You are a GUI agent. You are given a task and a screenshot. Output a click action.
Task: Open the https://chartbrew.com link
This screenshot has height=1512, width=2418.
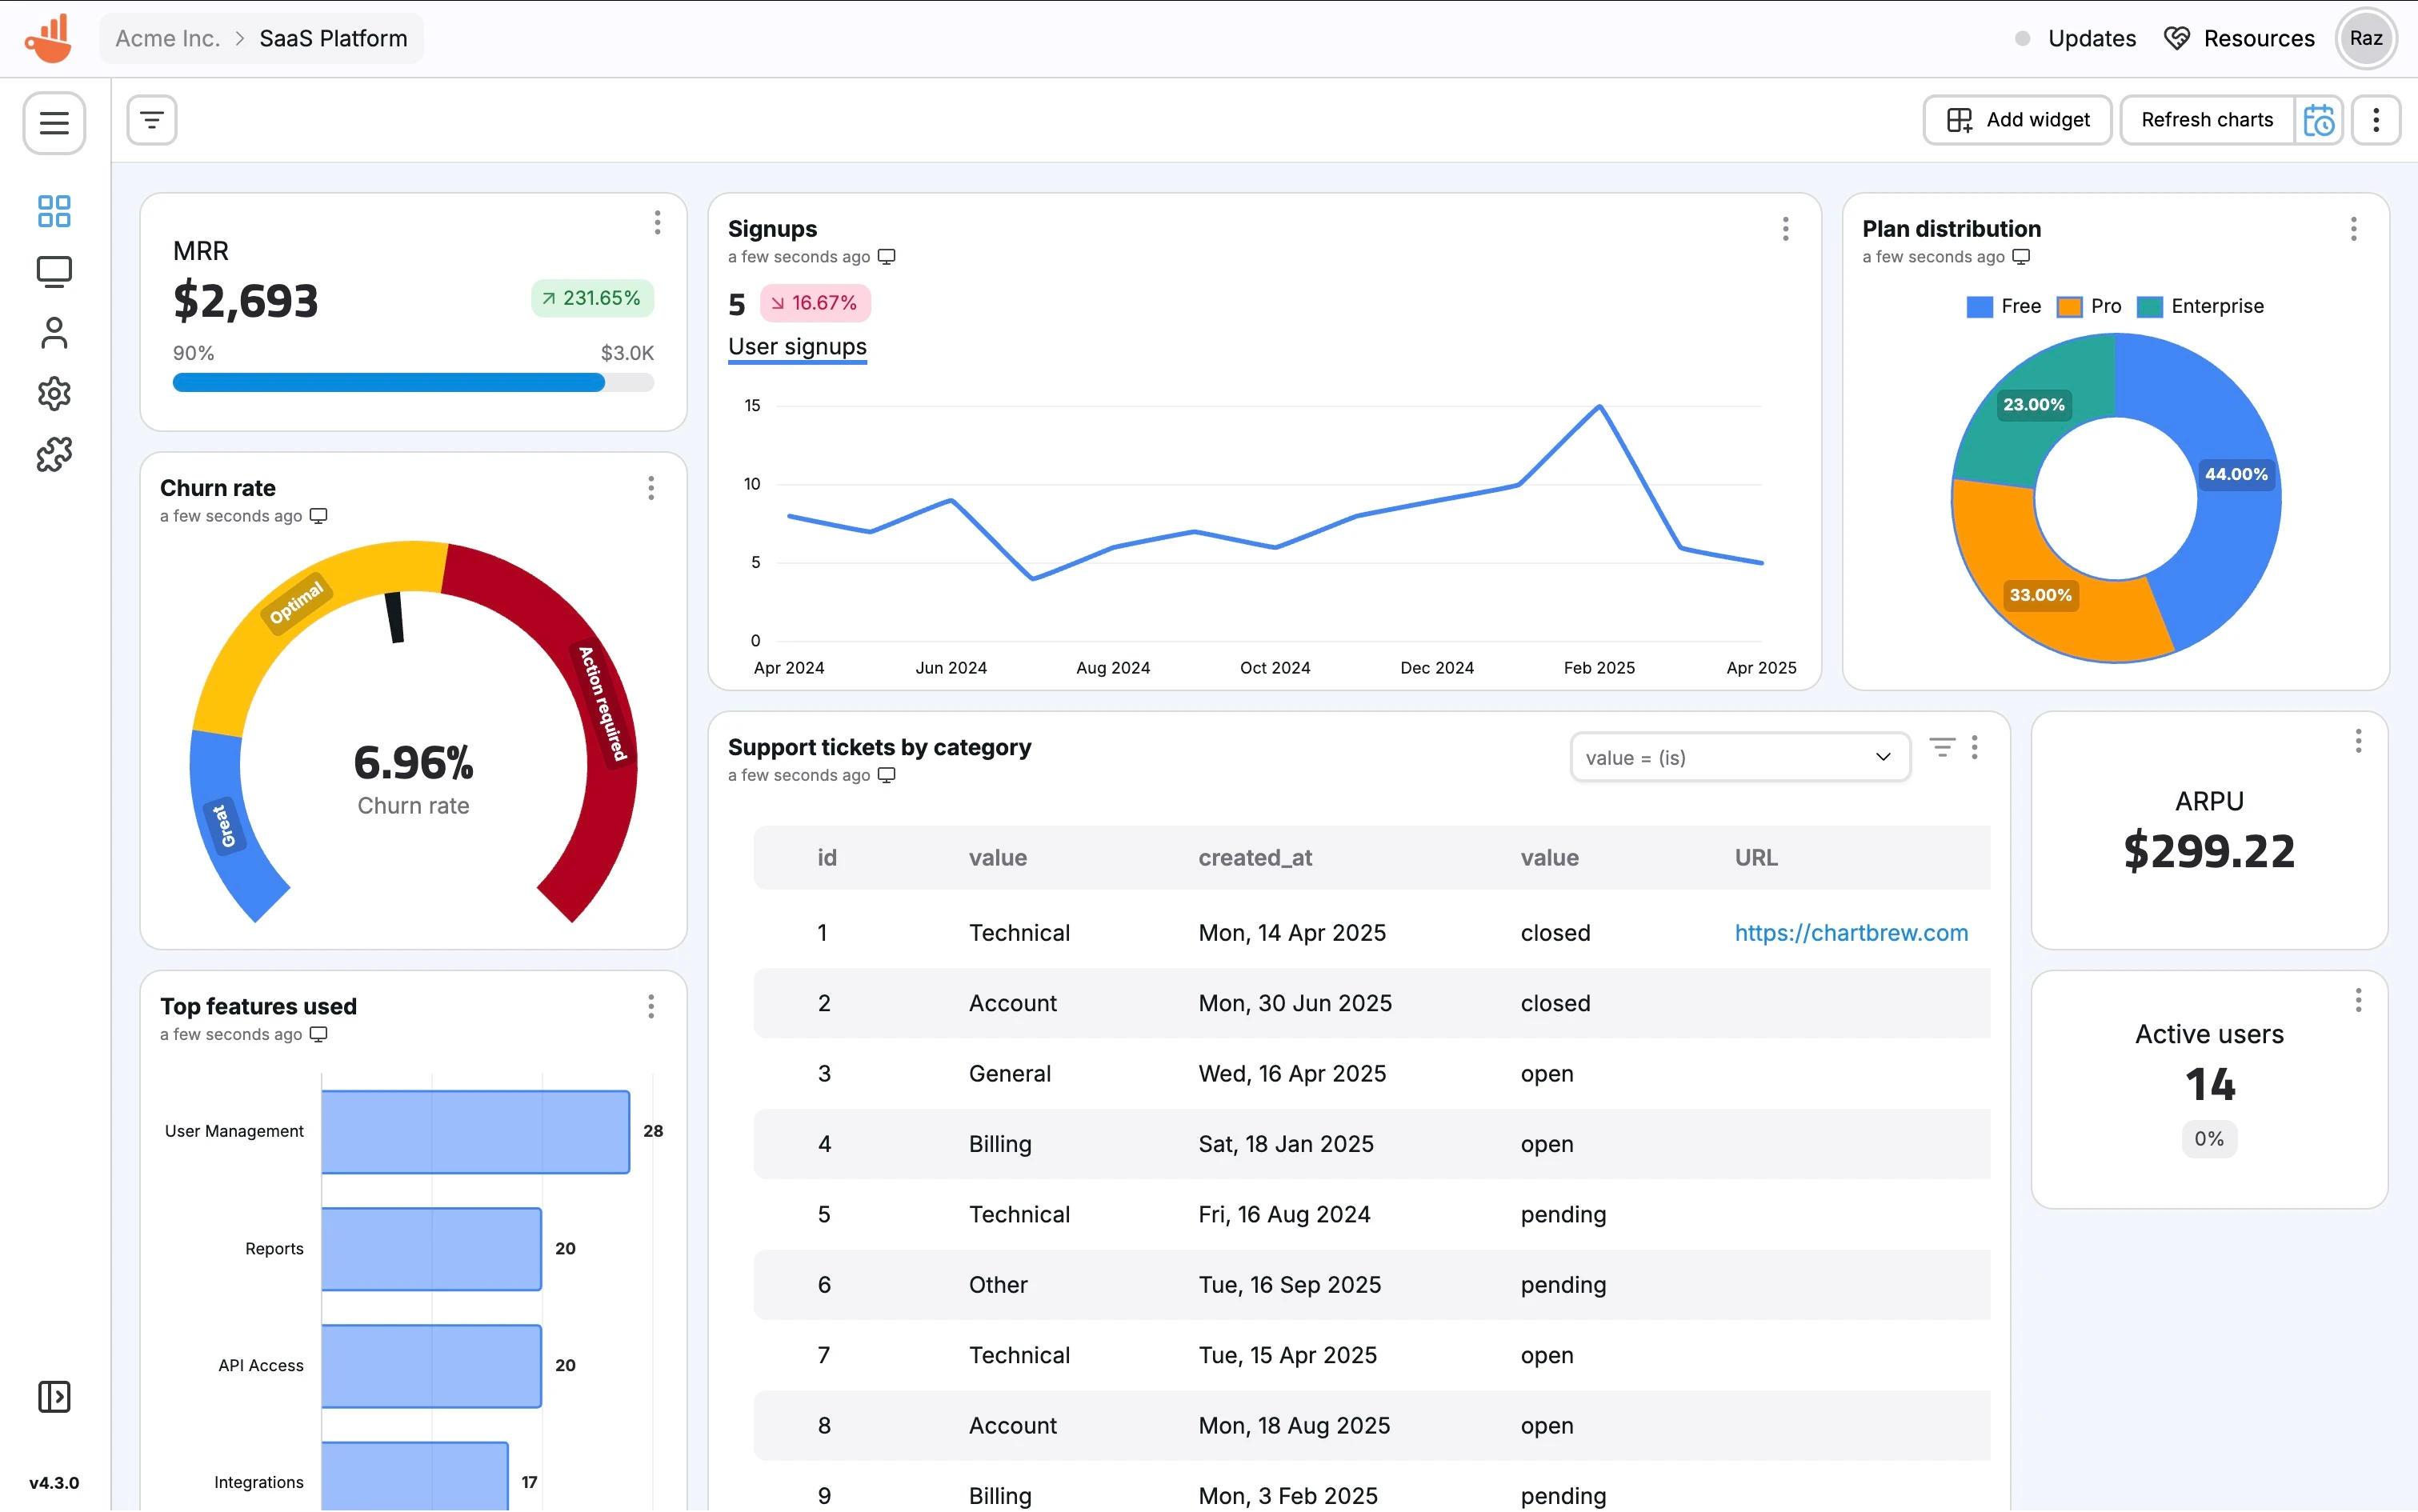pos(1851,932)
